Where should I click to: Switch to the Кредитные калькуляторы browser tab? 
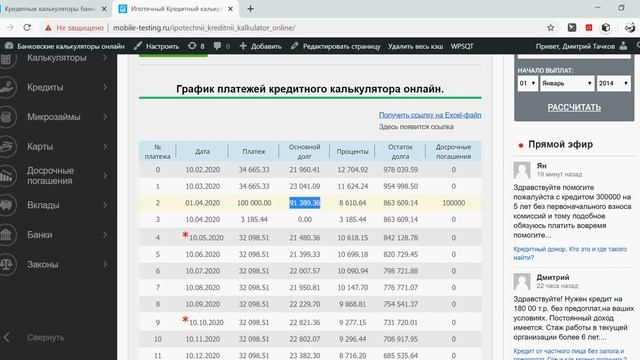pyautogui.click(x=50, y=9)
